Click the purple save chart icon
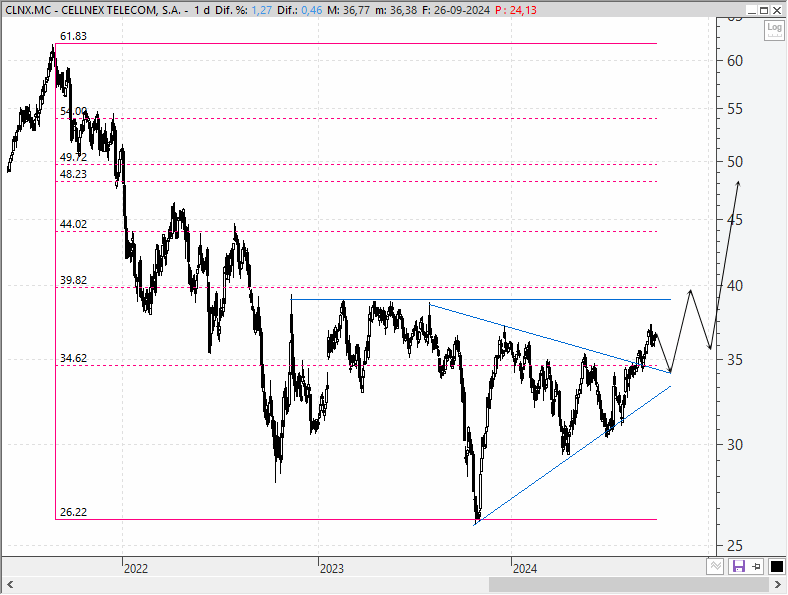The width and height of the screenshot is (788, 595). [x=738, y=567]
